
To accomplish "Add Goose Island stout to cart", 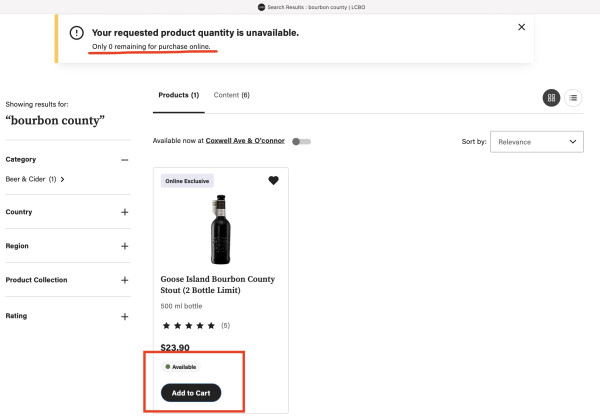I will (x=191, y=393).
